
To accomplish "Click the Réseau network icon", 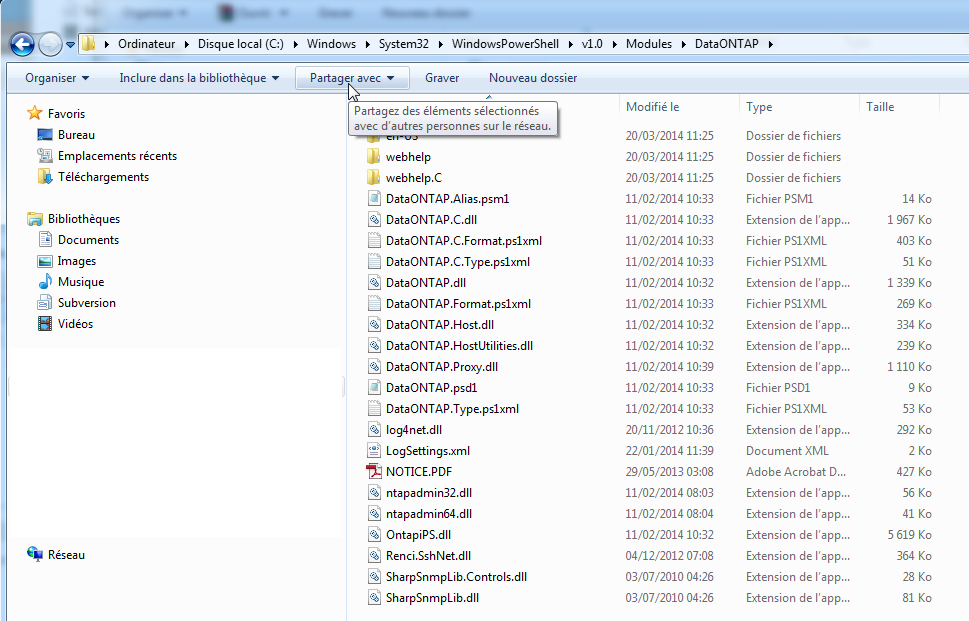I will pos(35,554).
